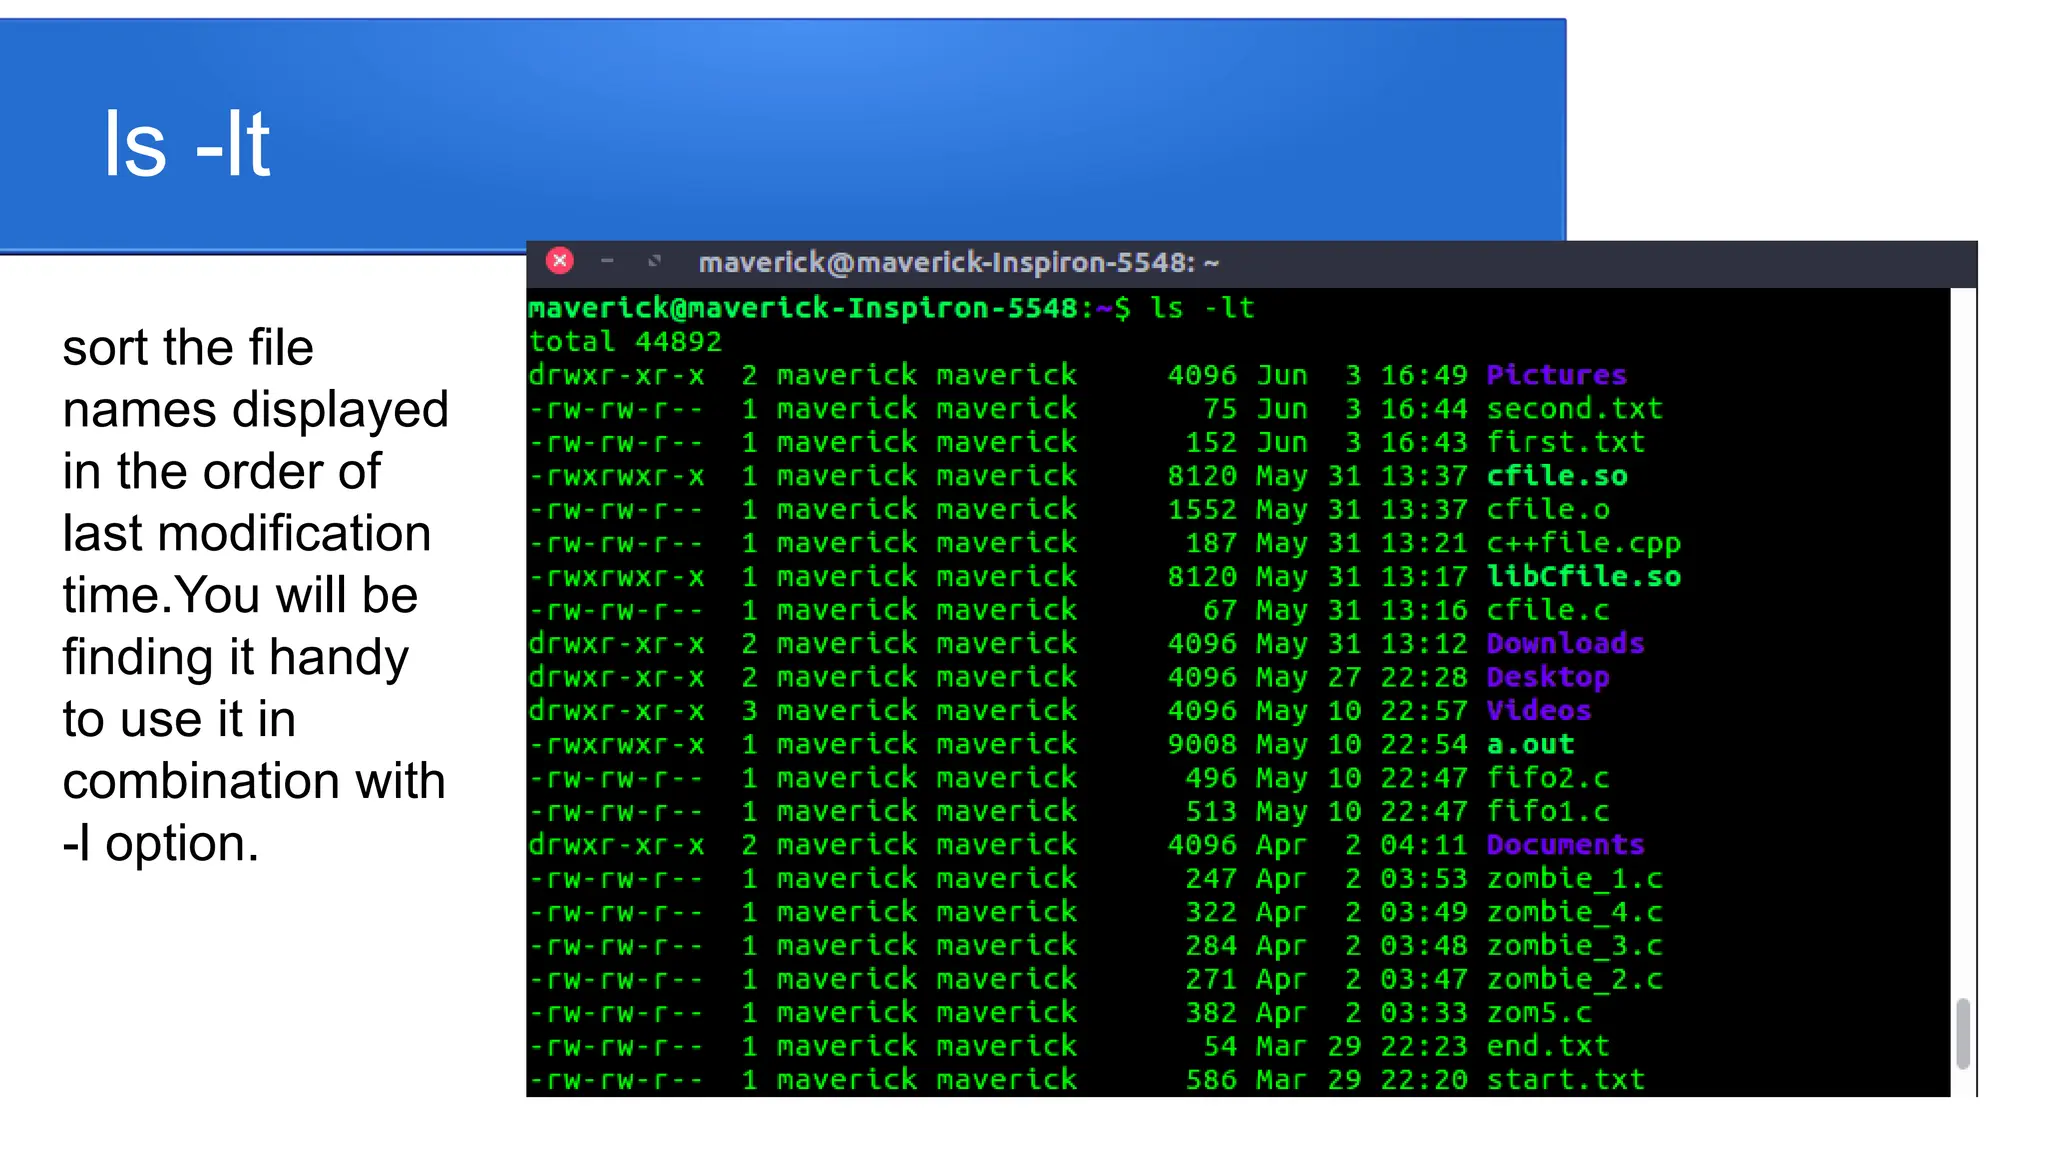Image resolution: width=2048 pixels, height=1152 pixels.
Task: Click the terminal minimize button
Action: point(607,261)
